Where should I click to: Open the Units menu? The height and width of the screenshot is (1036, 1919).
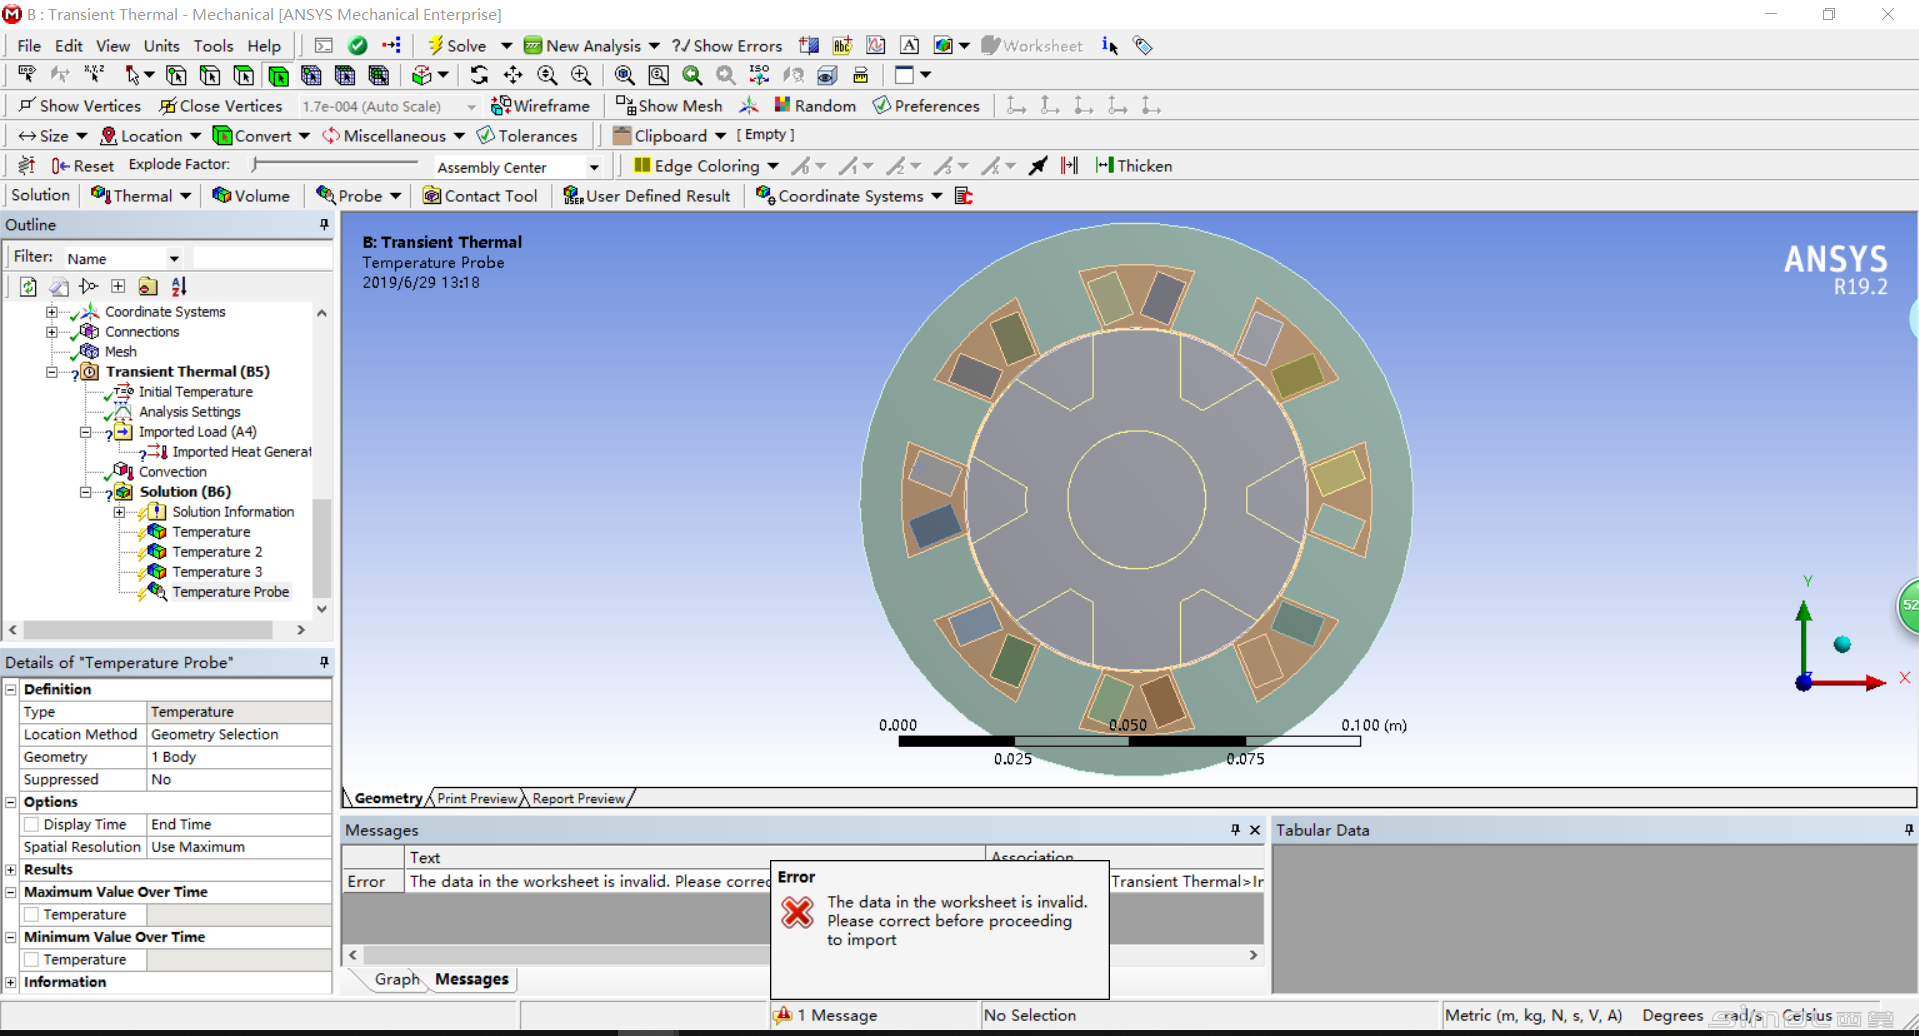(x=161, y=46)
